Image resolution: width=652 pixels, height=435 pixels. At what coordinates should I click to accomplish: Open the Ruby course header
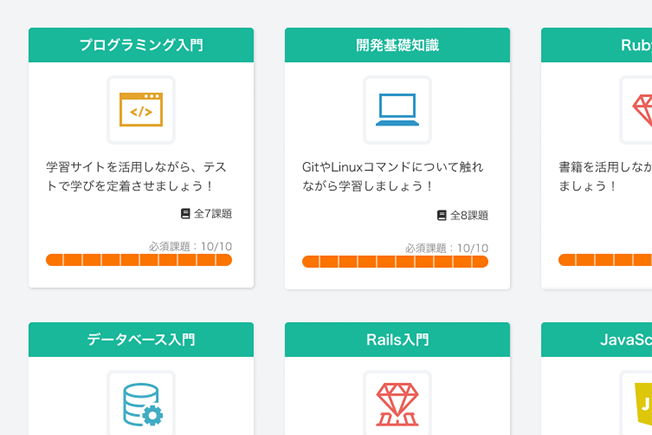coord(596,45)
